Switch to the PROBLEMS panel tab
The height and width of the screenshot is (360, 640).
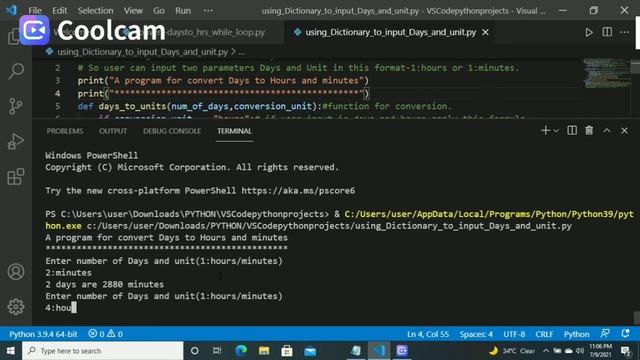tap(65, 131)
